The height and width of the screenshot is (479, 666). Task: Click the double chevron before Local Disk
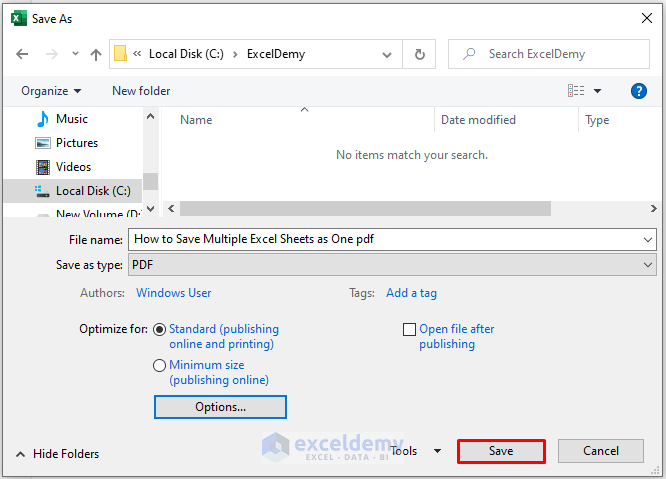[137, 54]
